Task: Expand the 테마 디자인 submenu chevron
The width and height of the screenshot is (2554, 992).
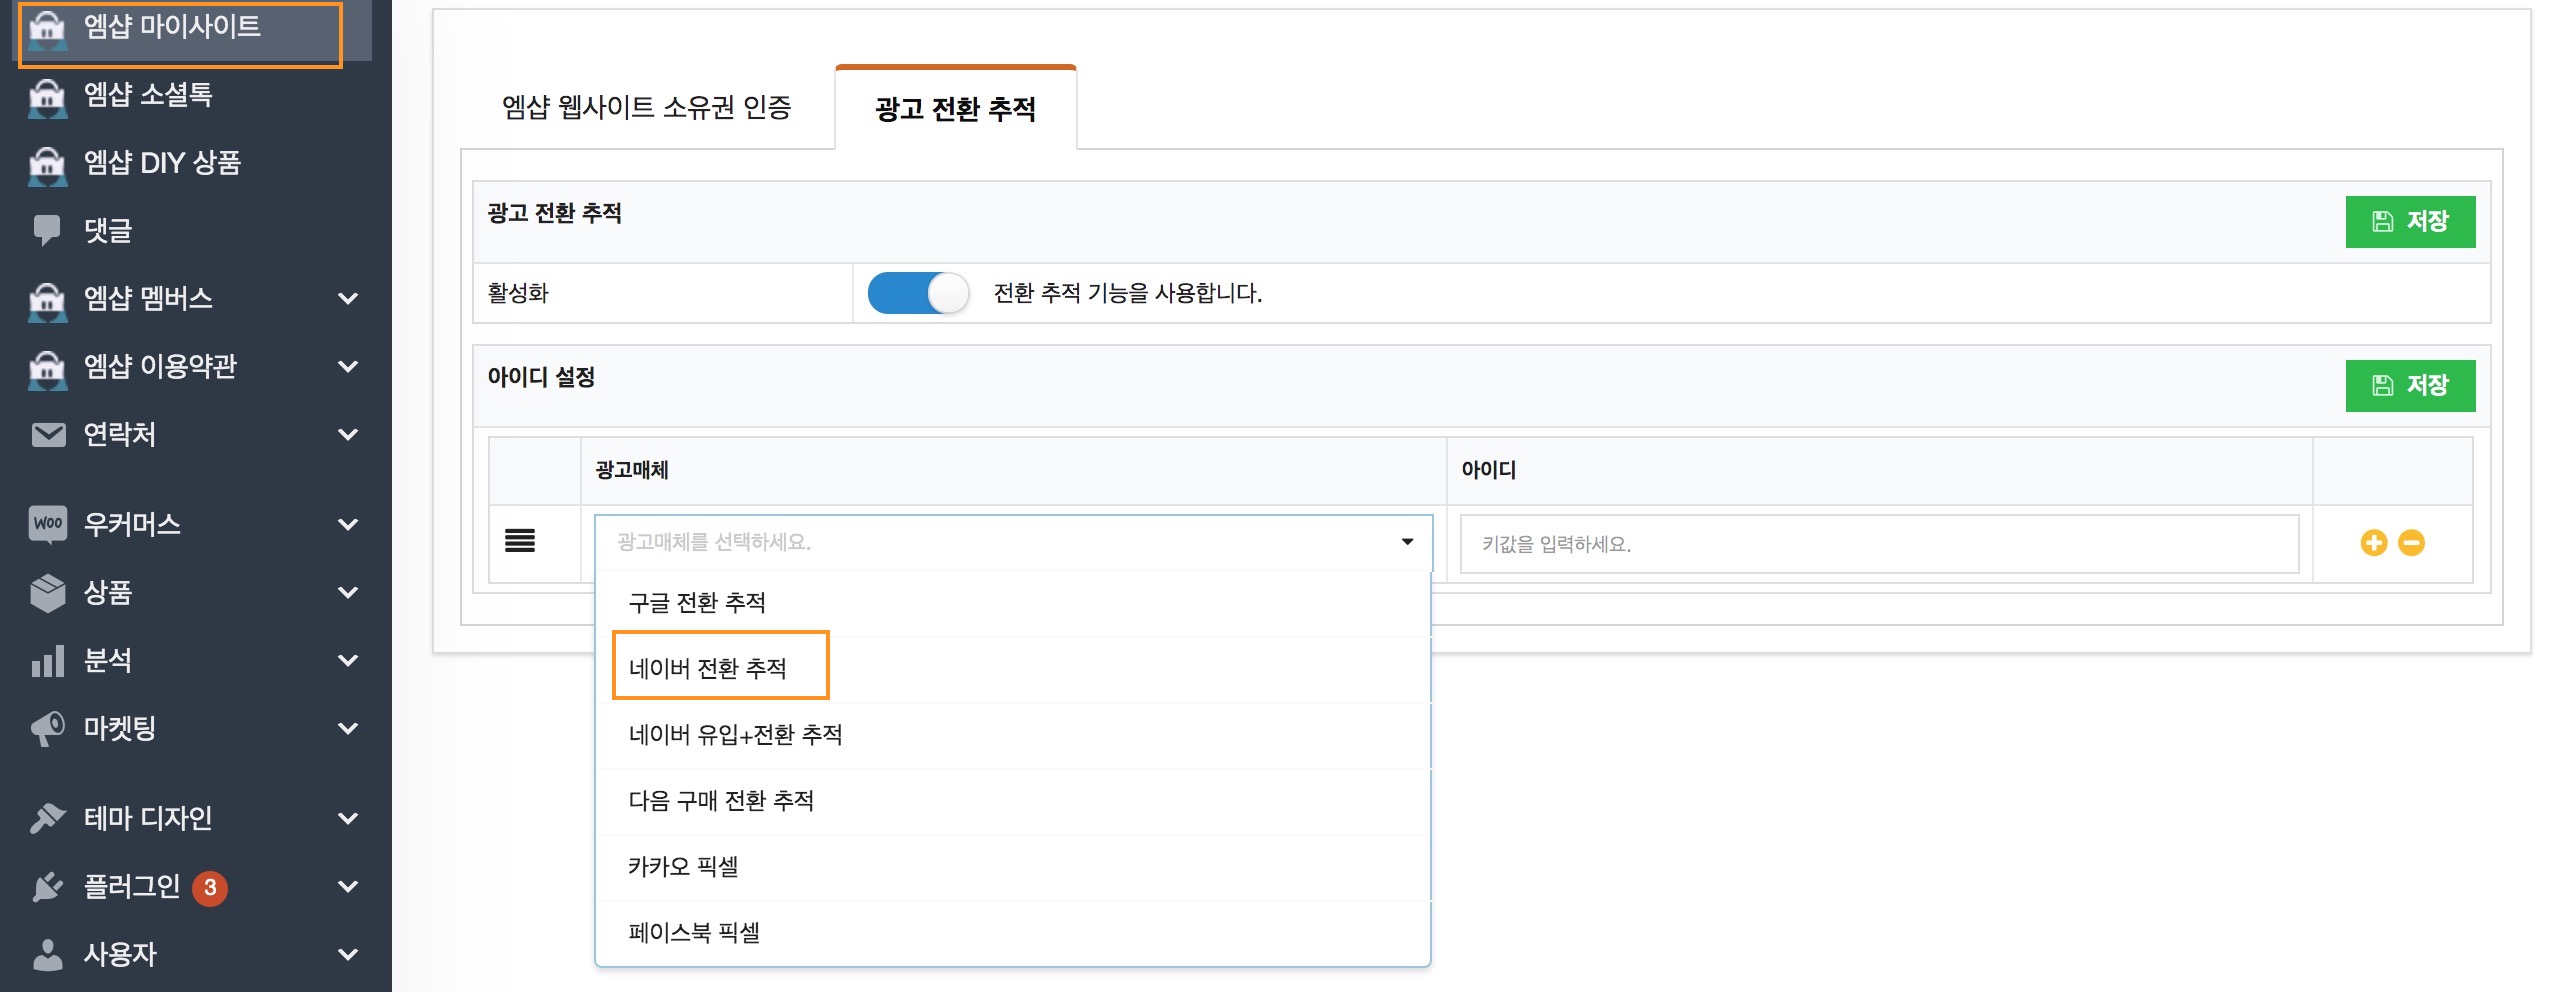Action: coord(348,818)
